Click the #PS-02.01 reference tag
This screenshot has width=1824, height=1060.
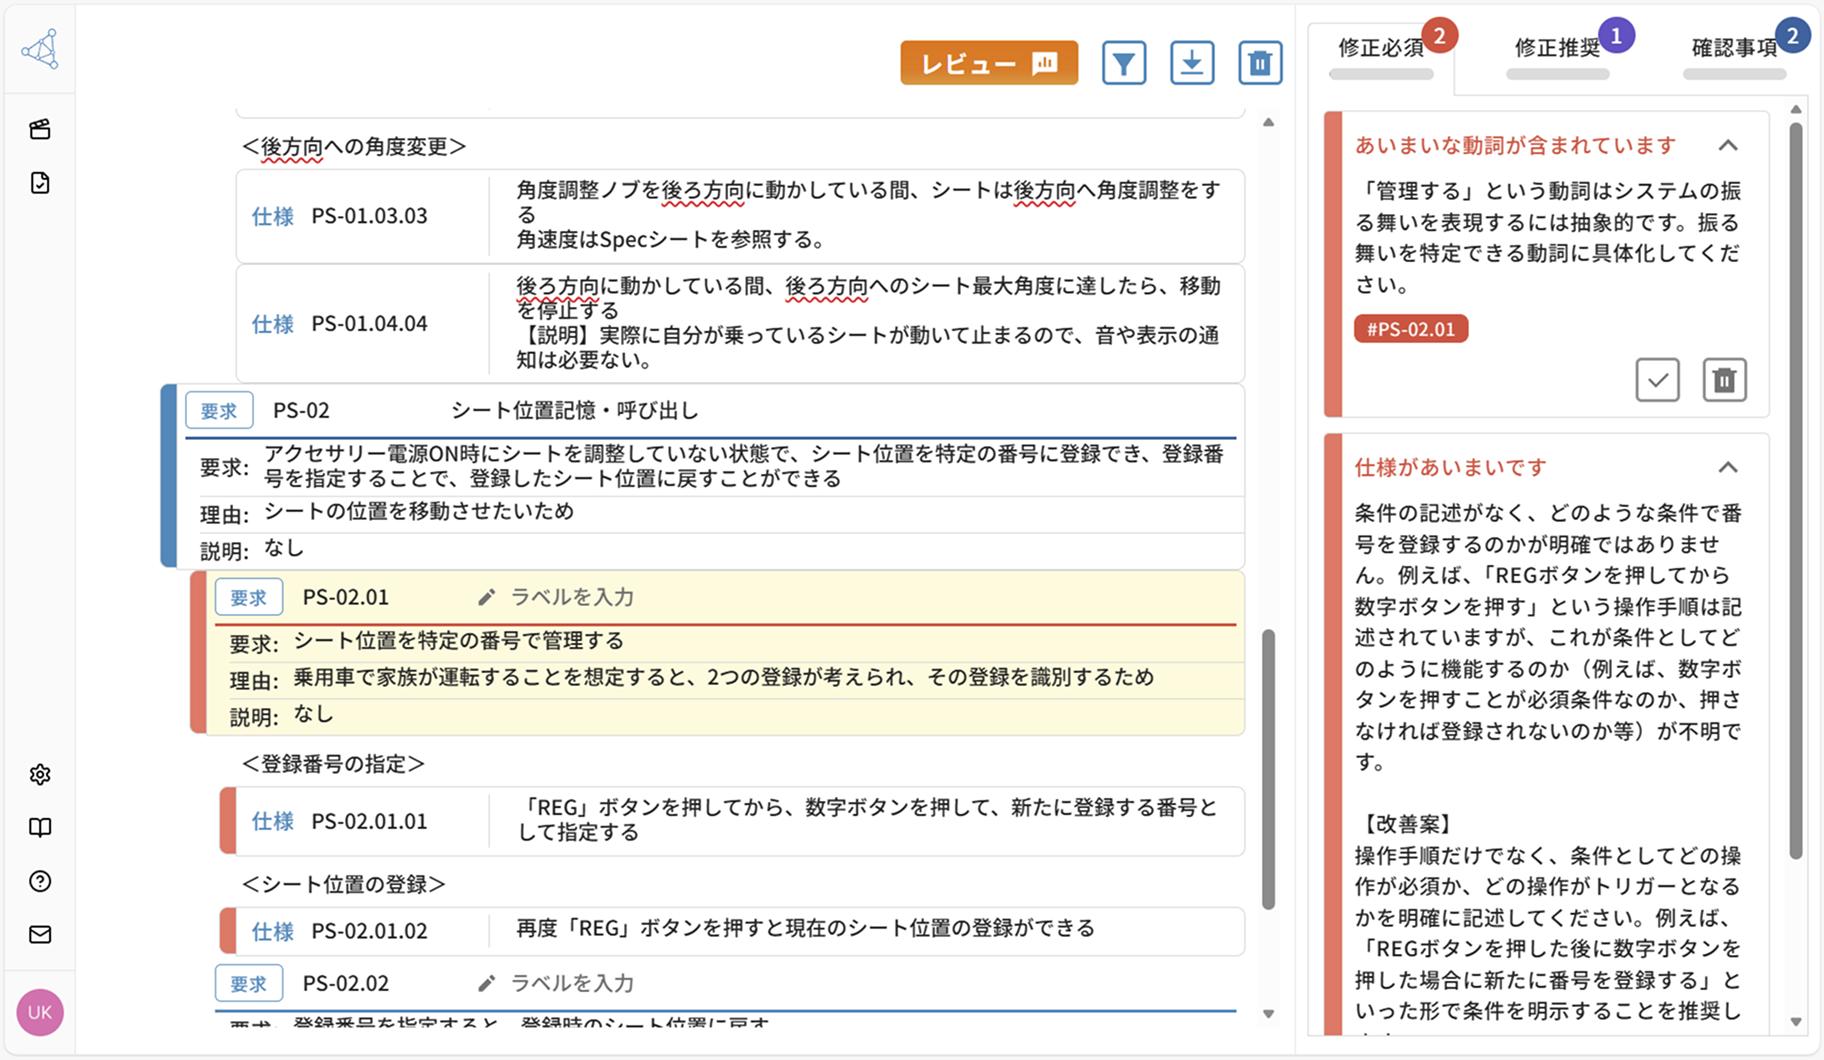[1411, 328]
